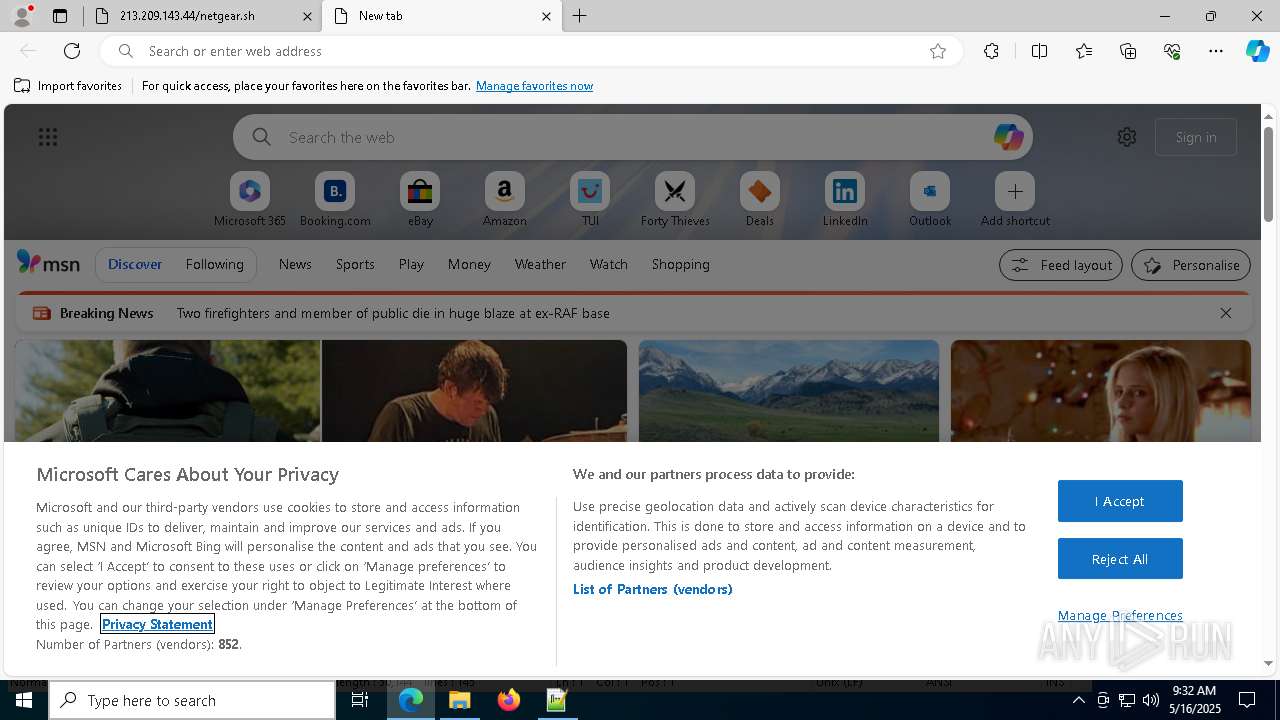Open the Booking.com shortcut
This screenshot has width=1280, height=720.
tap(335, 191)
